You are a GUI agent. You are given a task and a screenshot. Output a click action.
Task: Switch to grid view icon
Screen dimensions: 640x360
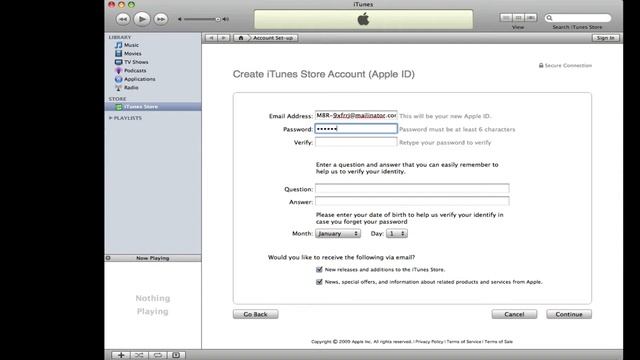tap(518, 18)
